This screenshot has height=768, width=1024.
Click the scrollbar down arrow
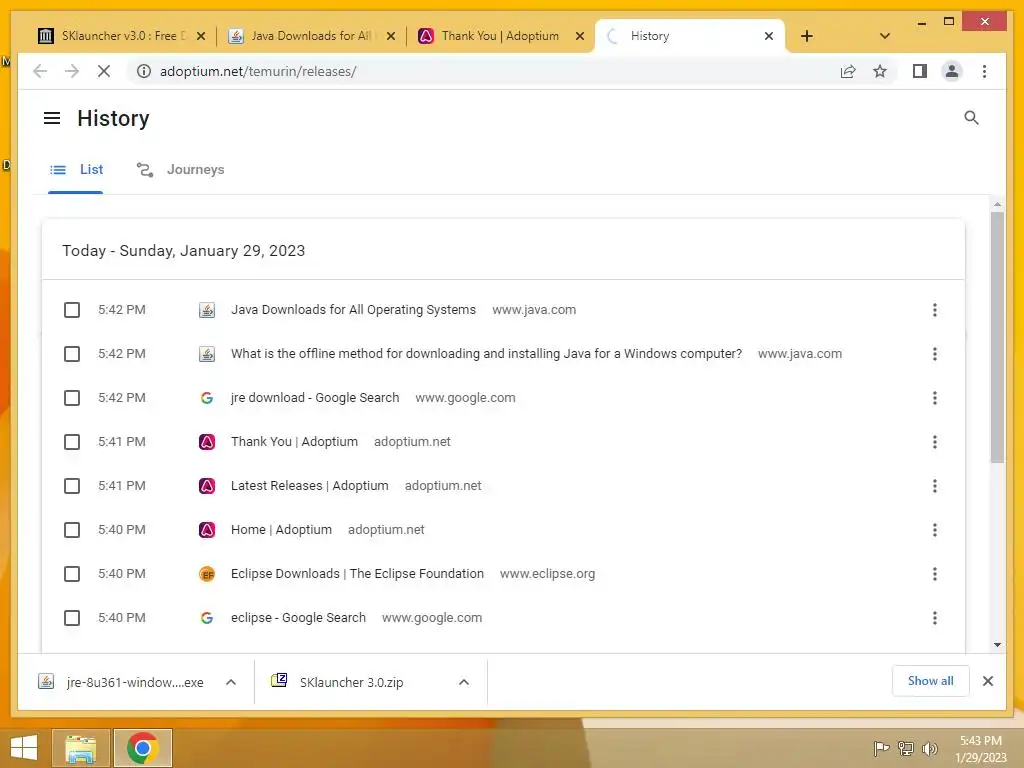(997, 645)
